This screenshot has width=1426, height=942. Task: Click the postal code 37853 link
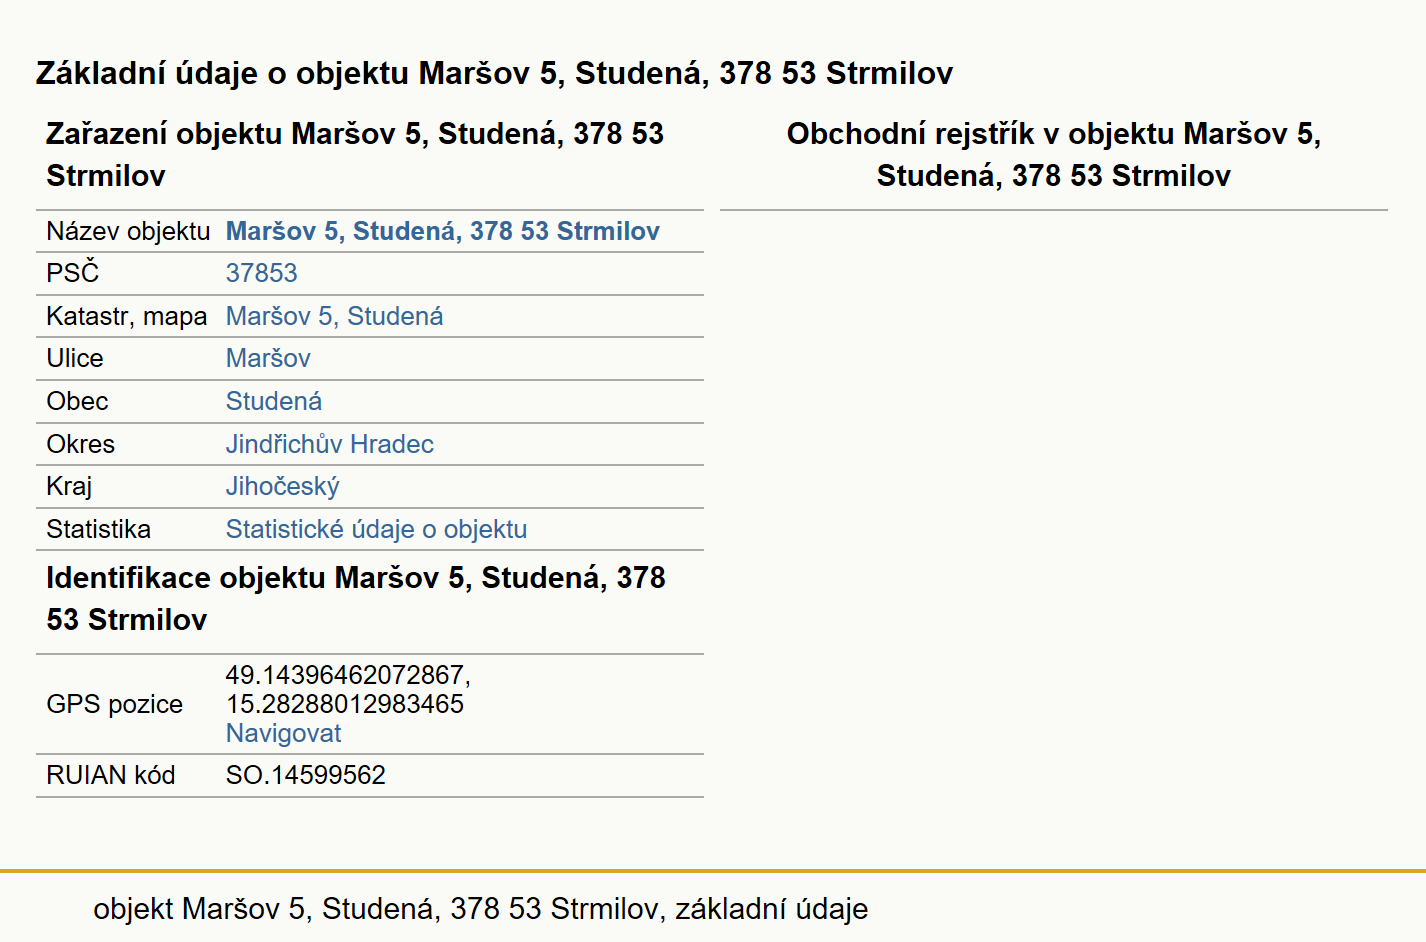tap(261, 273)
